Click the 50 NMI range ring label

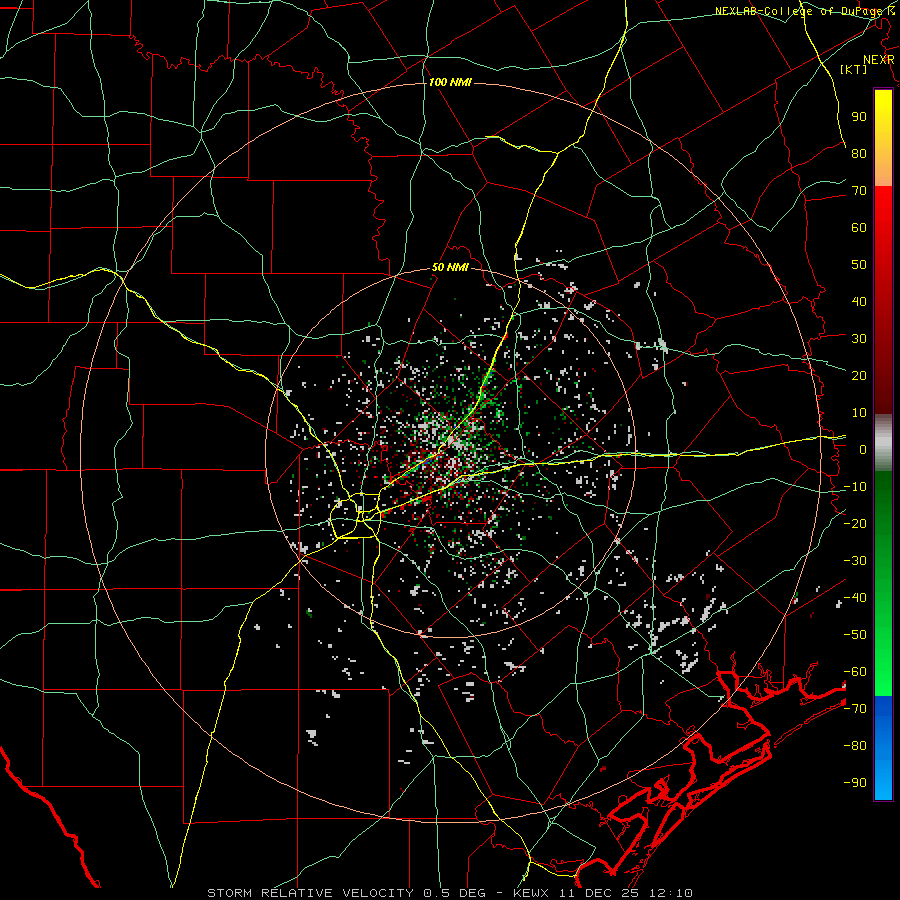click(450, 267)
